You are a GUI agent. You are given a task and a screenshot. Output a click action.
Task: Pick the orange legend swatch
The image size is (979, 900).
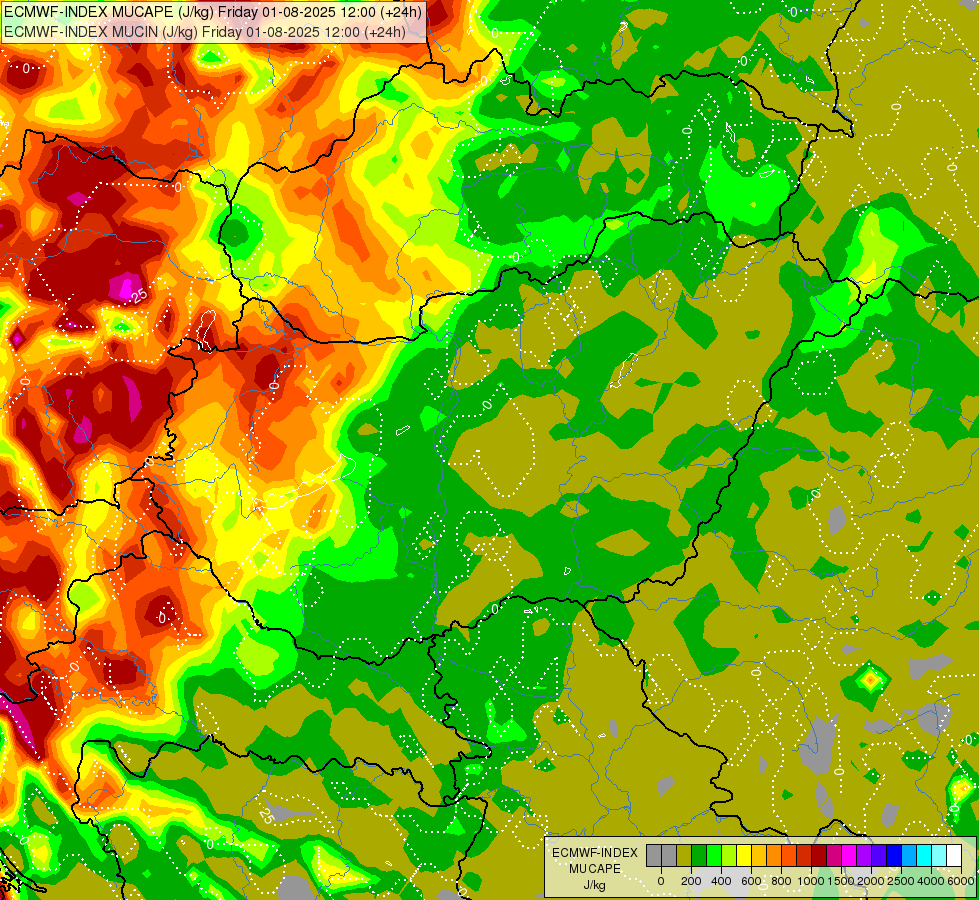[x=774, y=855]
